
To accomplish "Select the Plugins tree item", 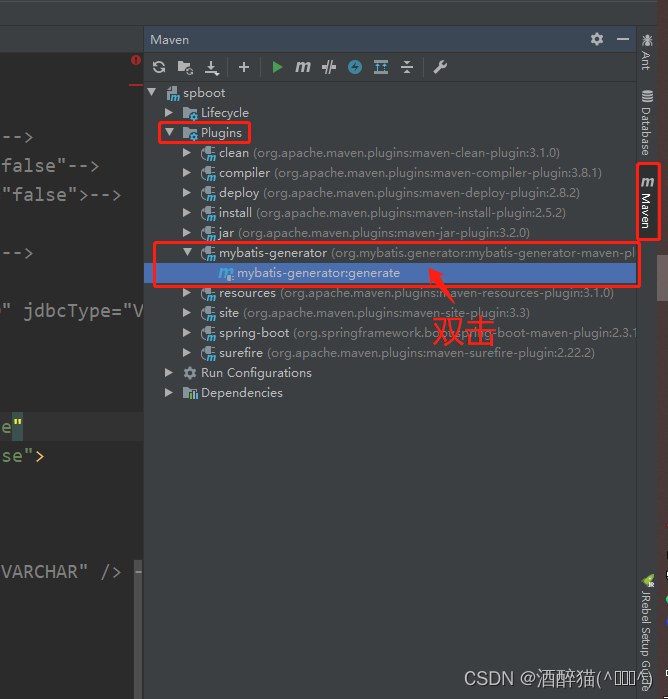I will pyautogui.click(x=221, y=133).
